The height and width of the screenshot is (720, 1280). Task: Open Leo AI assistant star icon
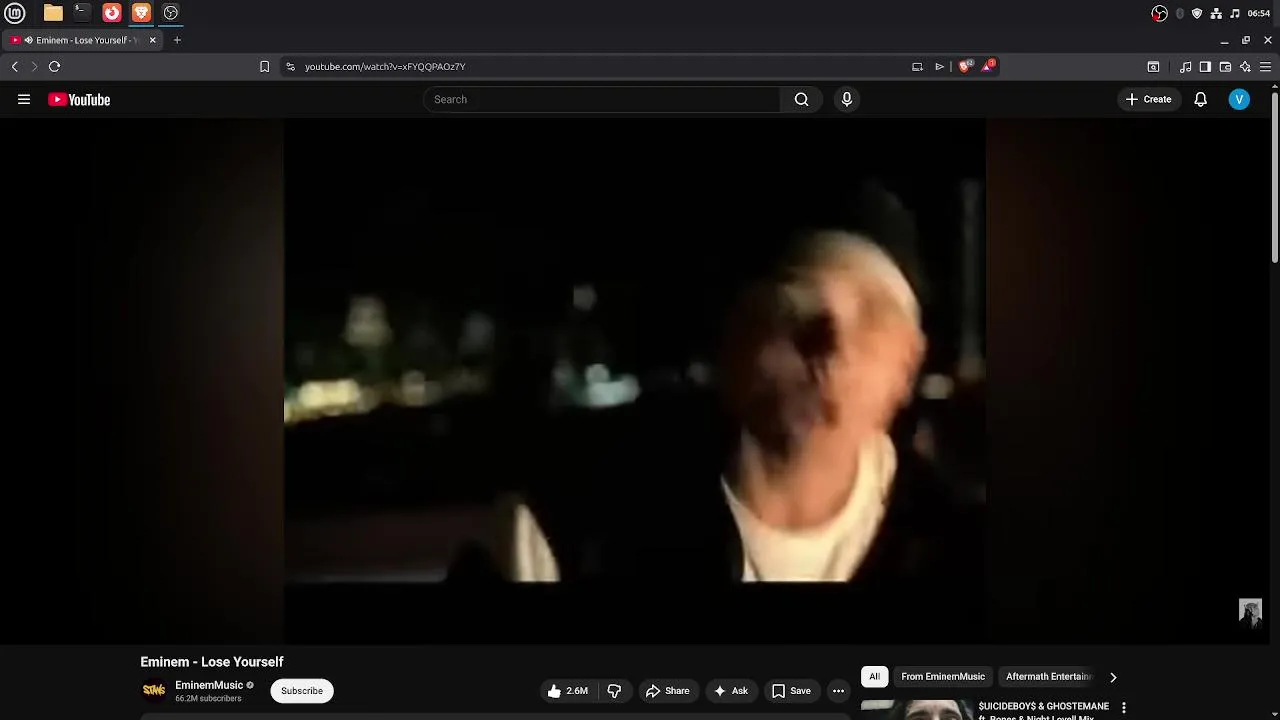pos(1245,67)
